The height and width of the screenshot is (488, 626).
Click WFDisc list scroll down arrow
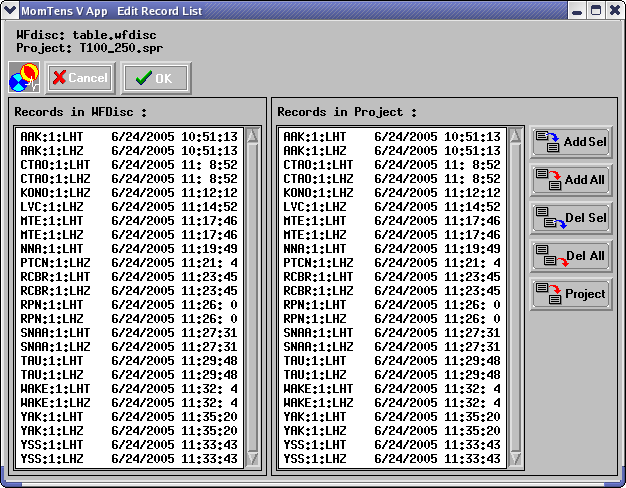(x=252, y=458)
